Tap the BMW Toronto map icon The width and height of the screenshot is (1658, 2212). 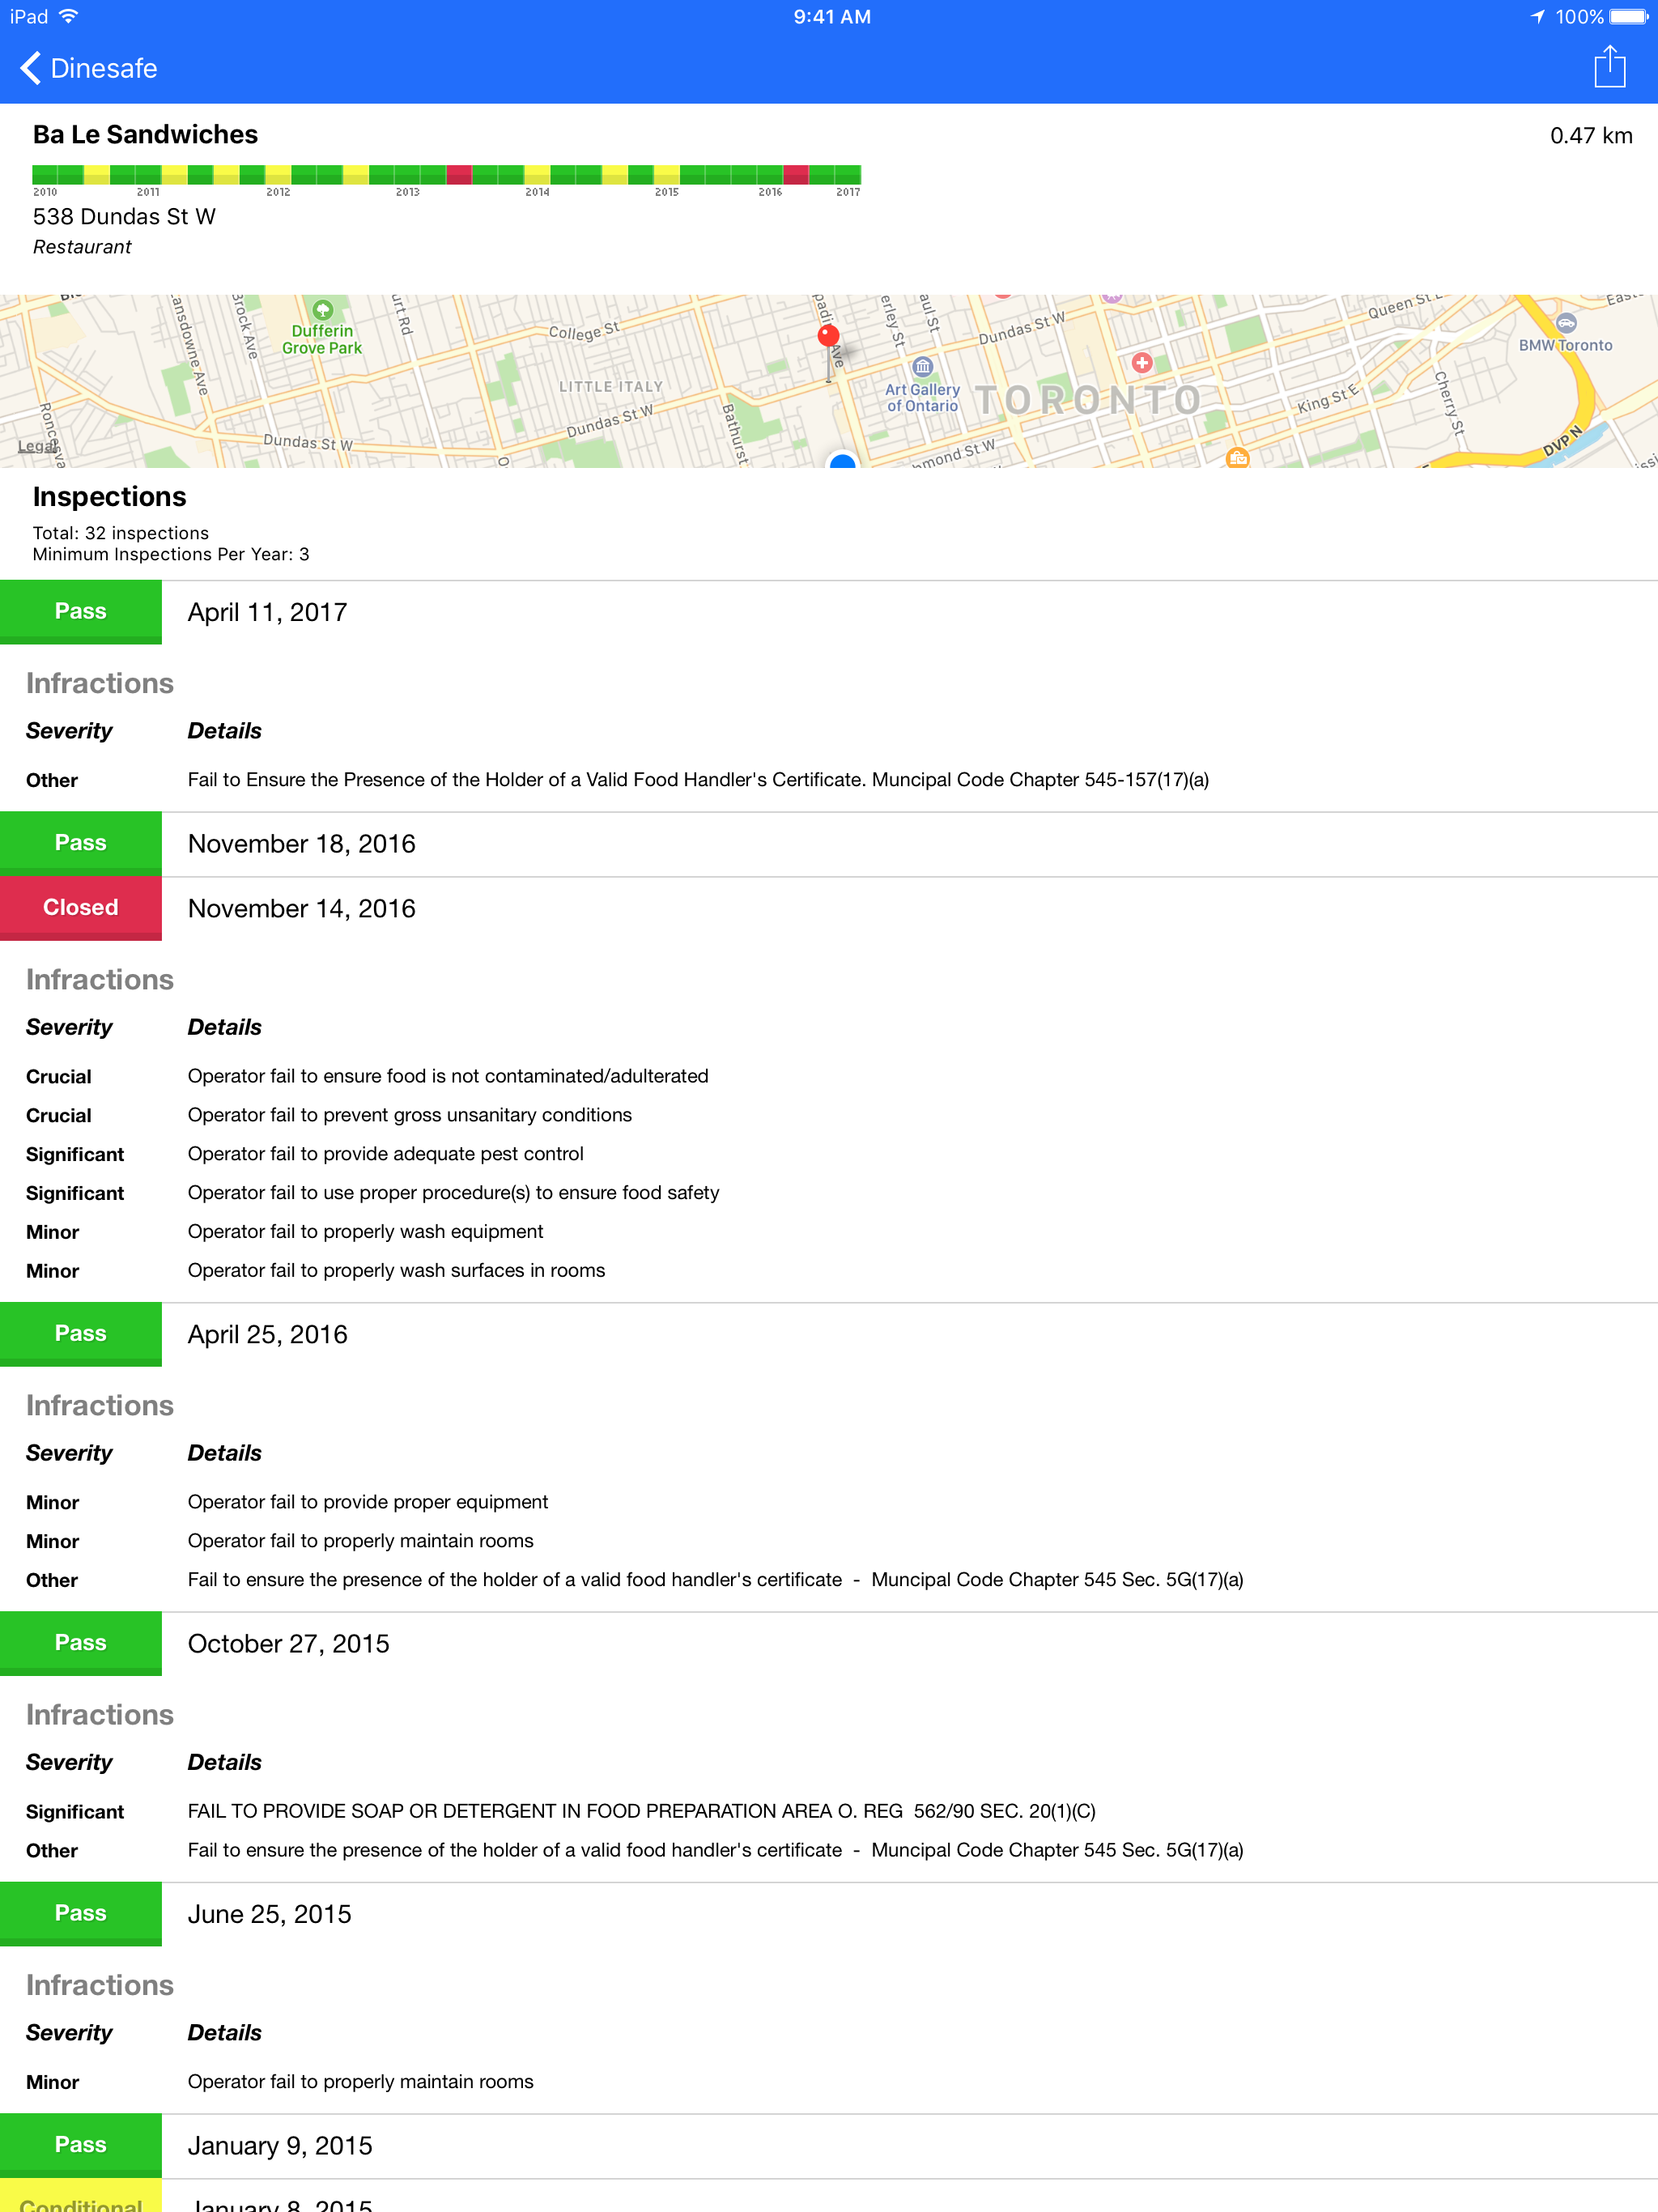[x=1566, y=323]
